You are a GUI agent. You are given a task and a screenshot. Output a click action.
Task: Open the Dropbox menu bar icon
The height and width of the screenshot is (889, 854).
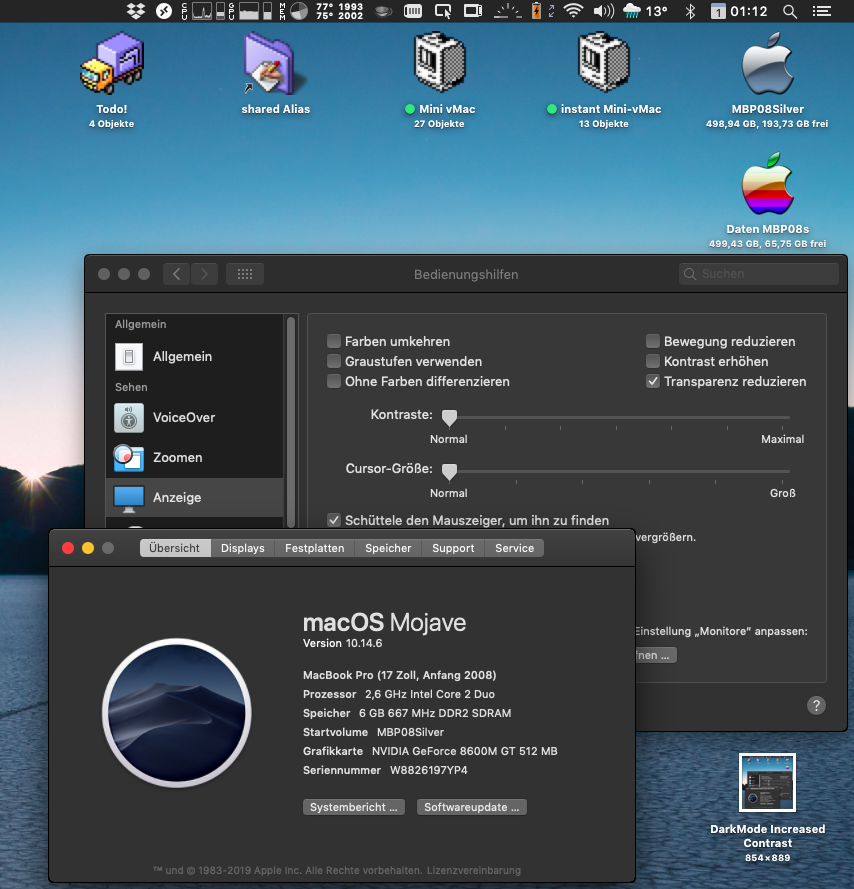click(136, 11)
